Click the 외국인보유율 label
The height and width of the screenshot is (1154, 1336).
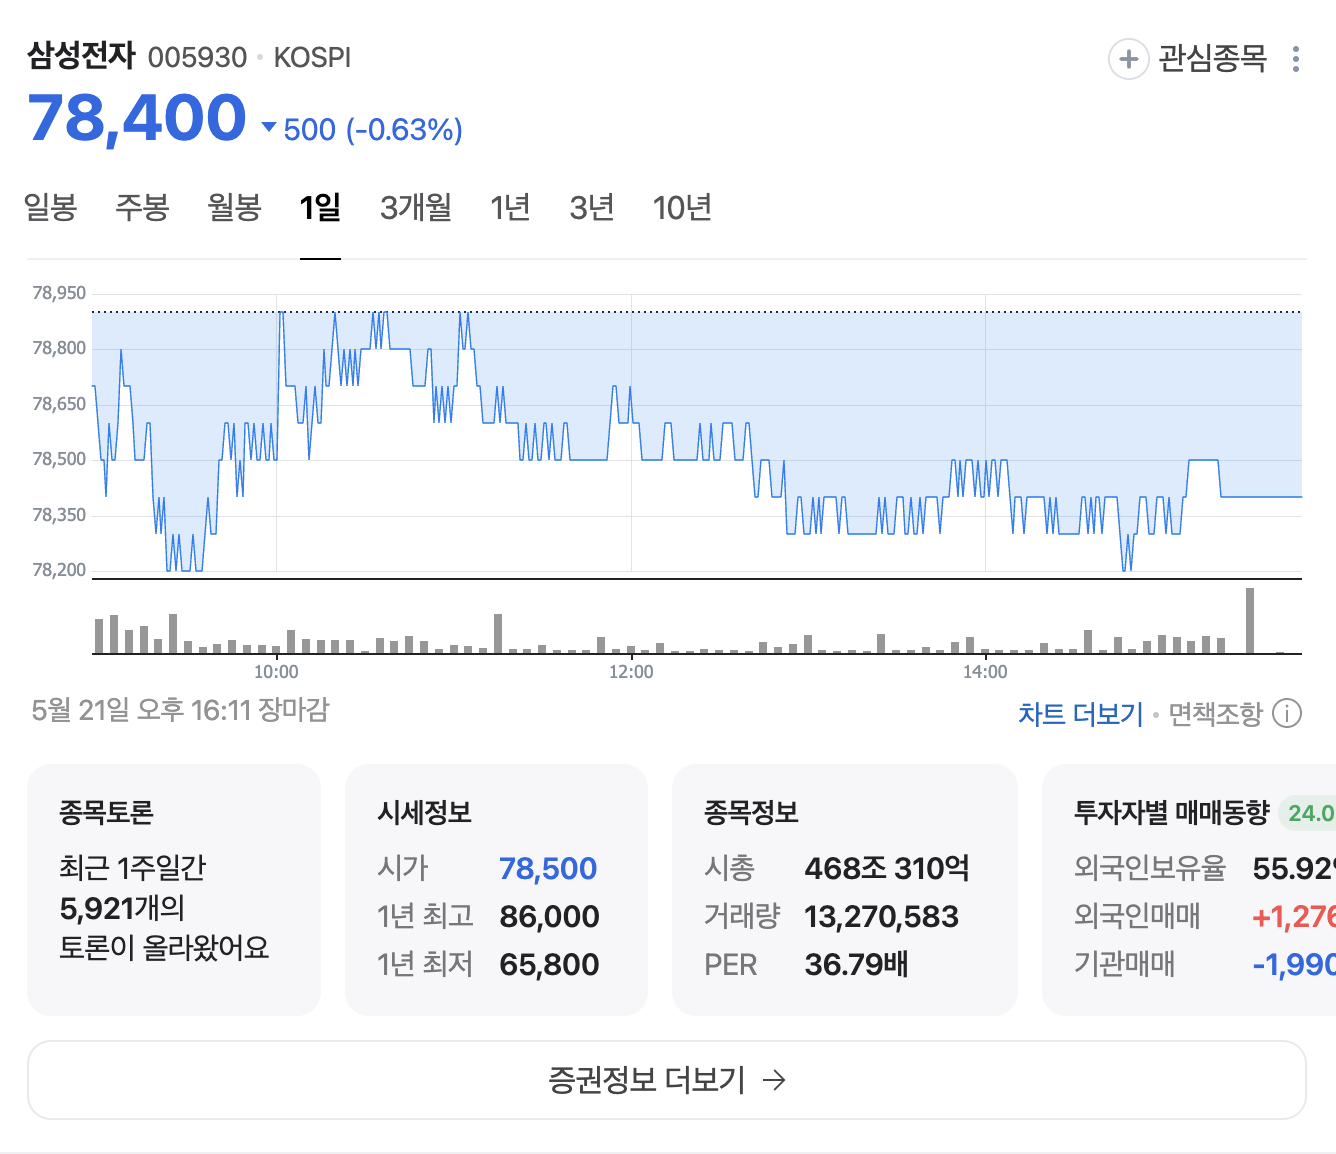tap(1150, 869)
